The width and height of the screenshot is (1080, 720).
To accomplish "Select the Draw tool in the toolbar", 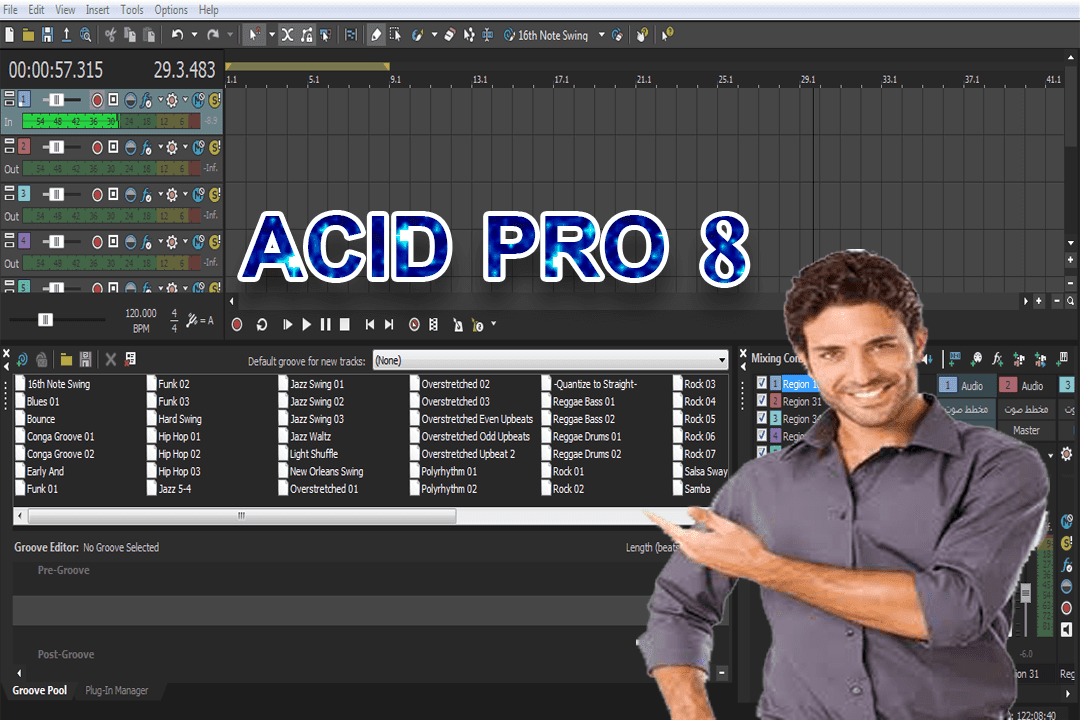I will 375,33.
